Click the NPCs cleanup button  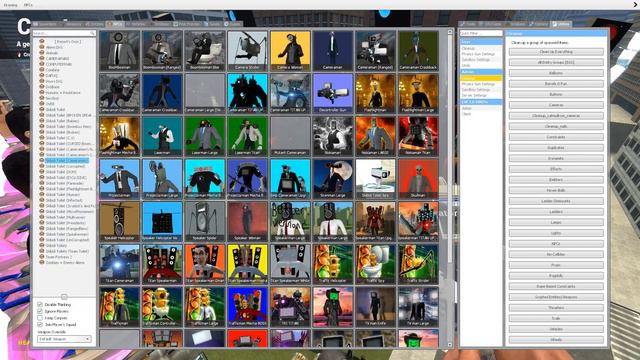coord(556,244)
